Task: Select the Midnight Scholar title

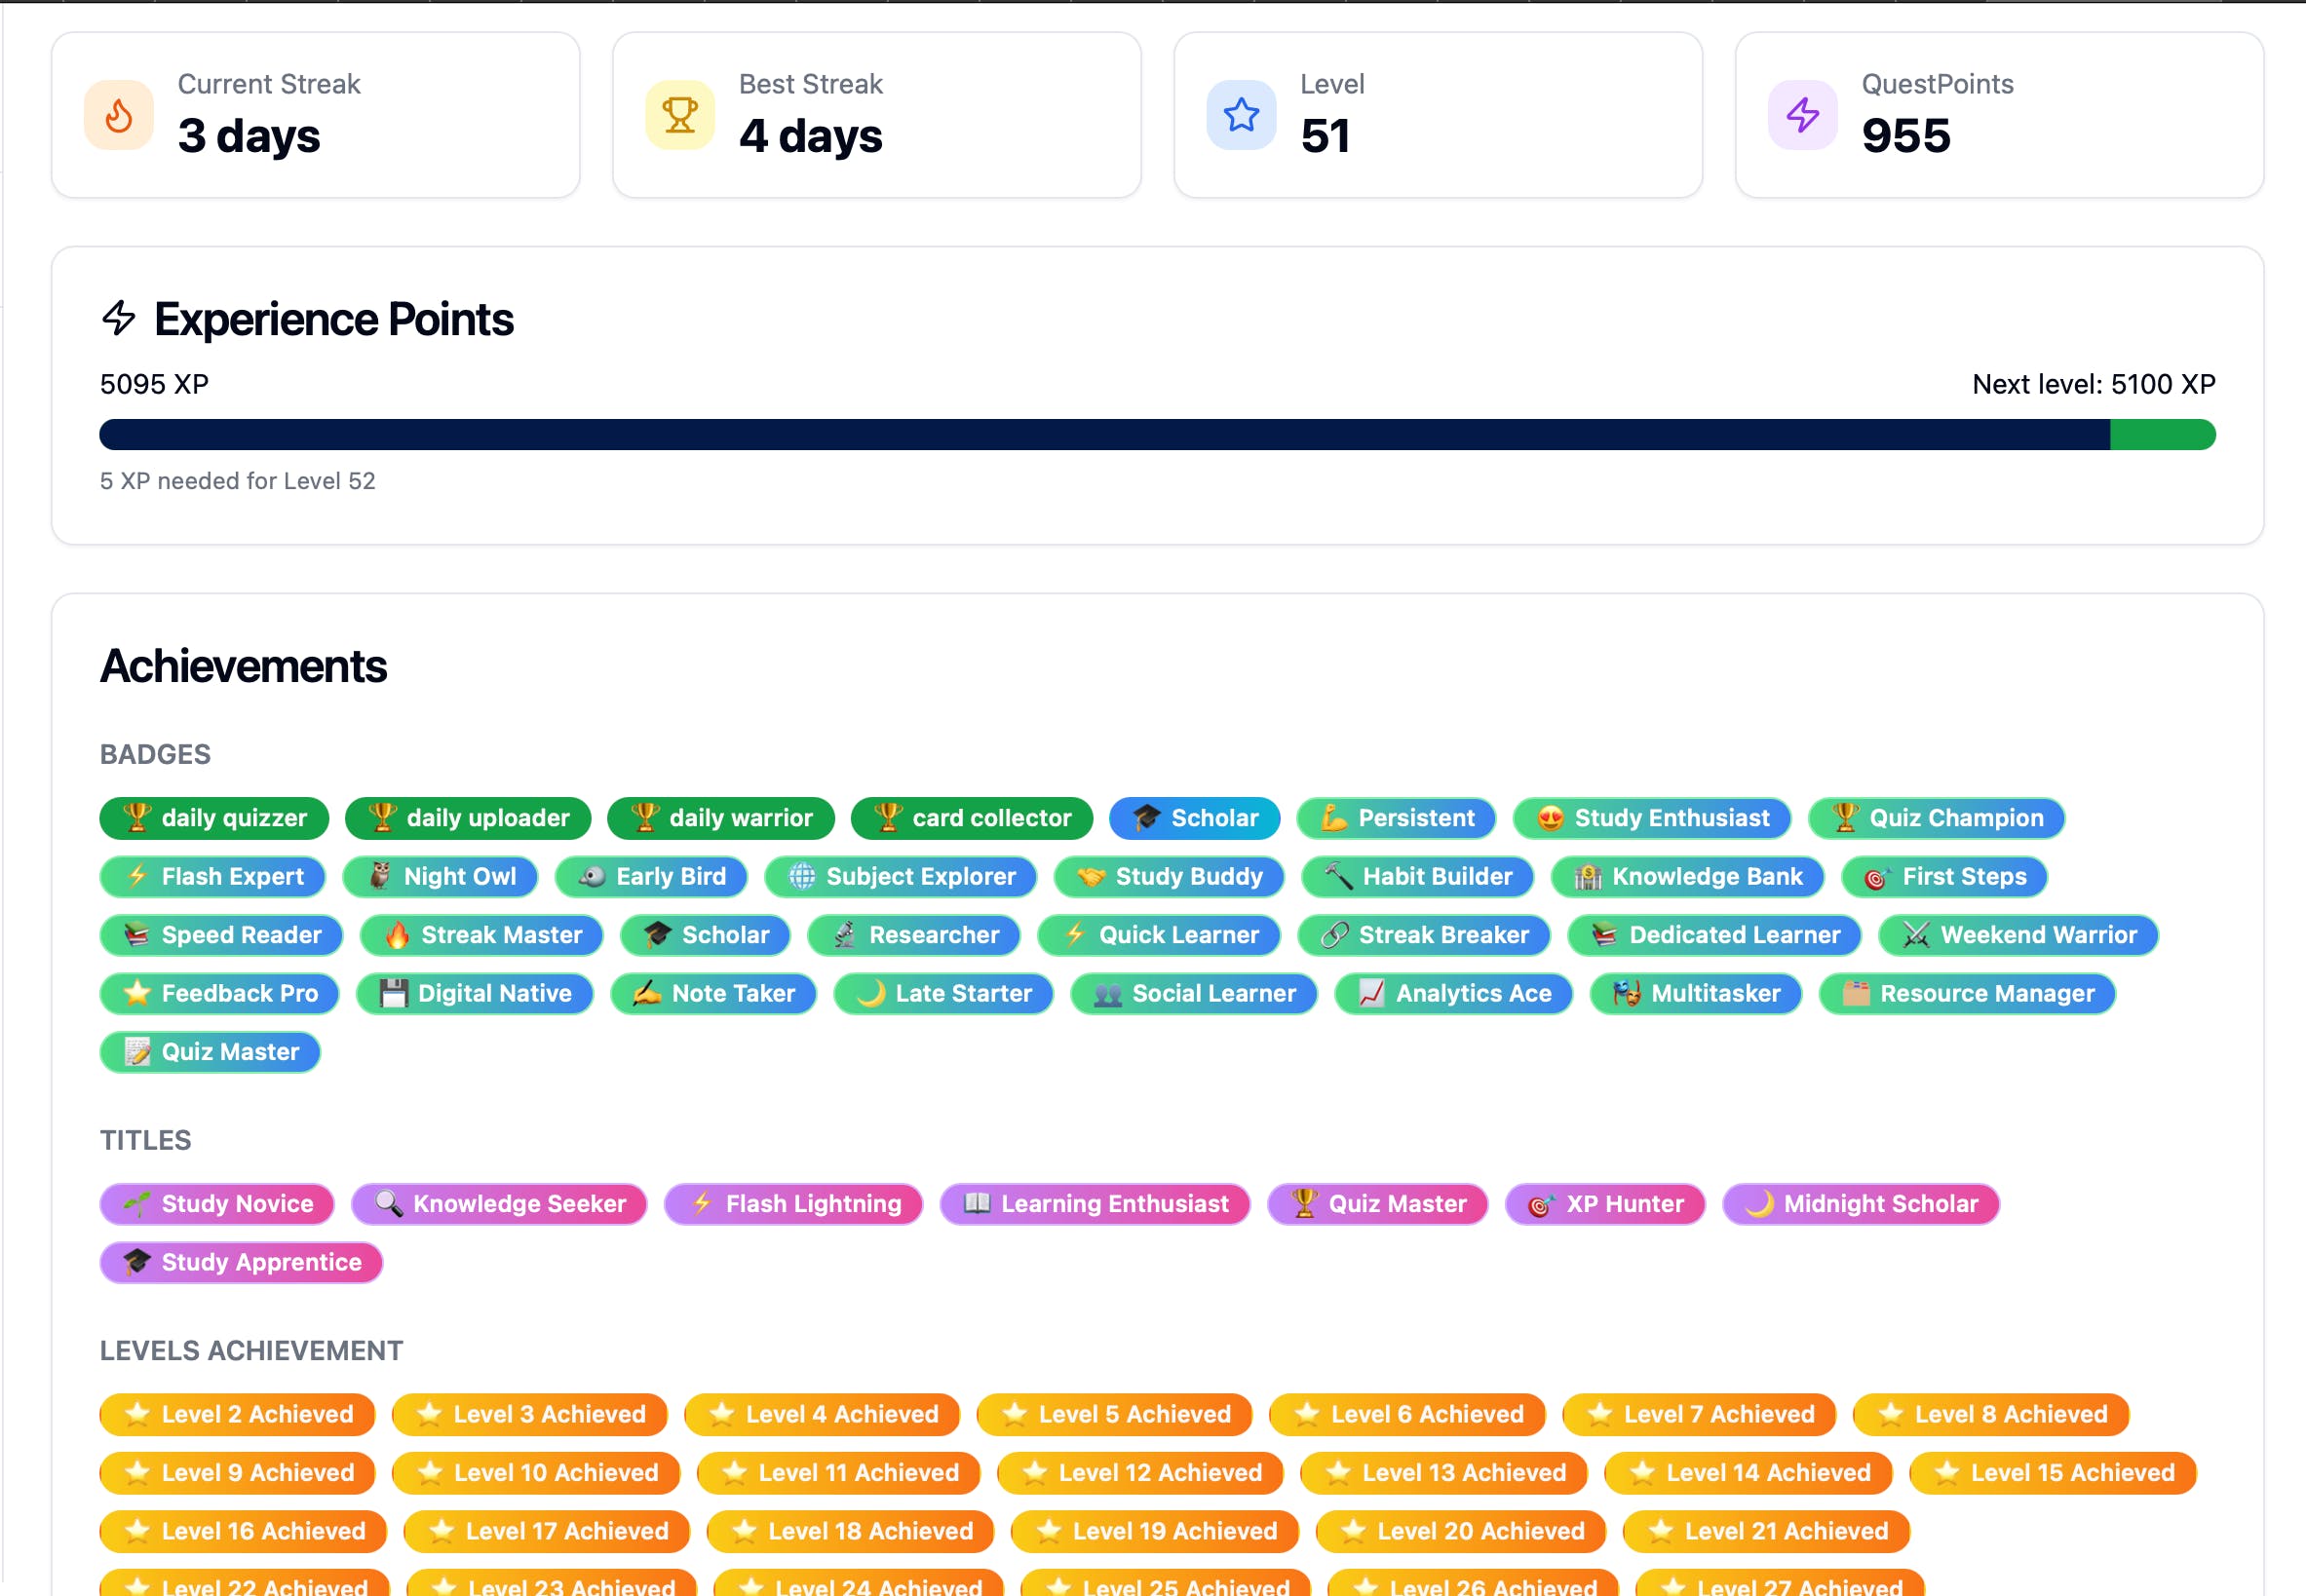Action: coord(1860,1203)
